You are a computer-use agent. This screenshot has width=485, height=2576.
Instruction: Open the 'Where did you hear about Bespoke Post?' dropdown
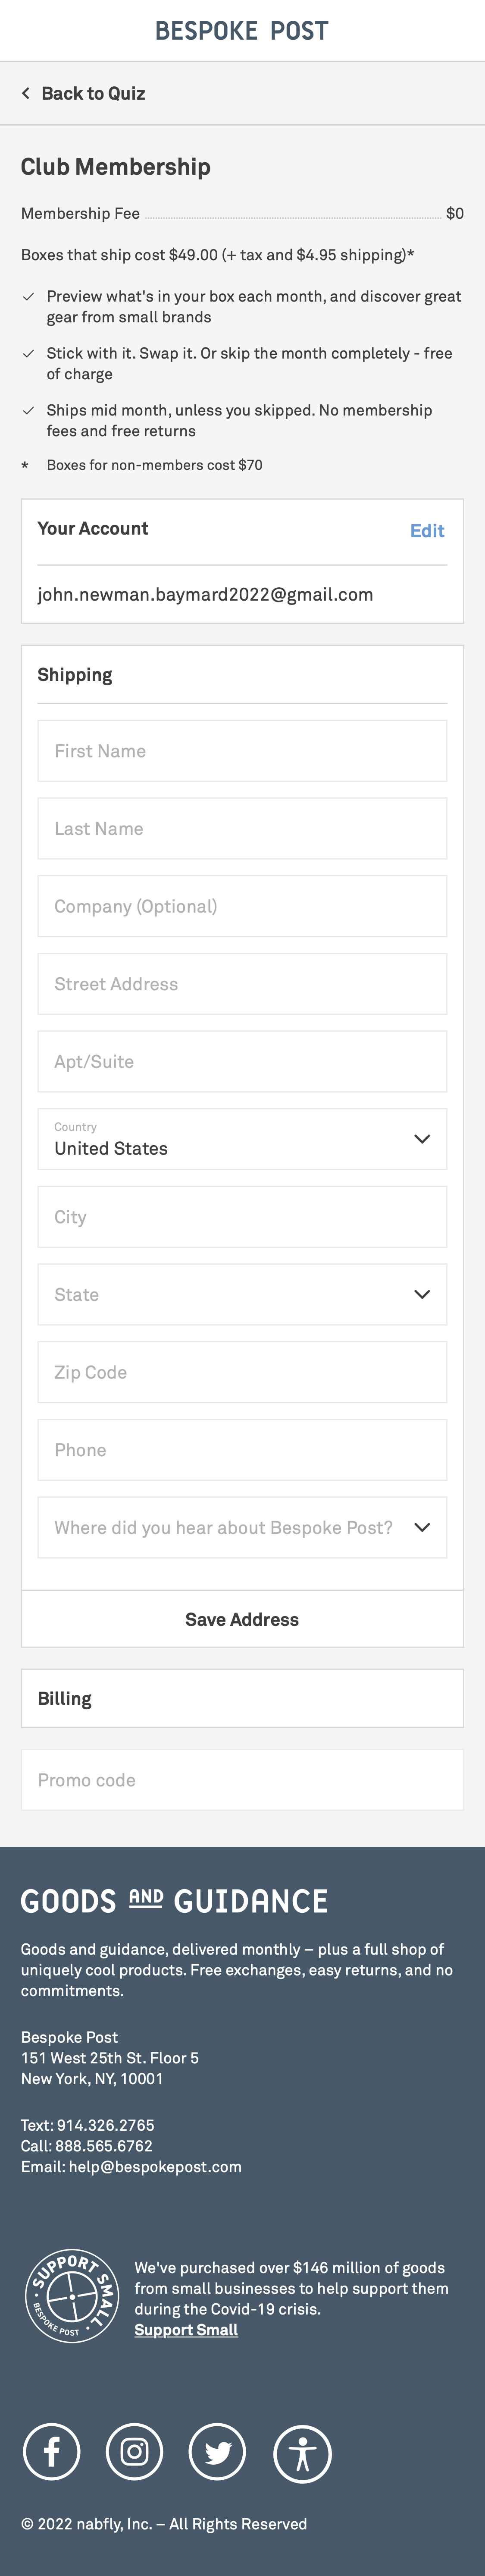point(241,1527)
